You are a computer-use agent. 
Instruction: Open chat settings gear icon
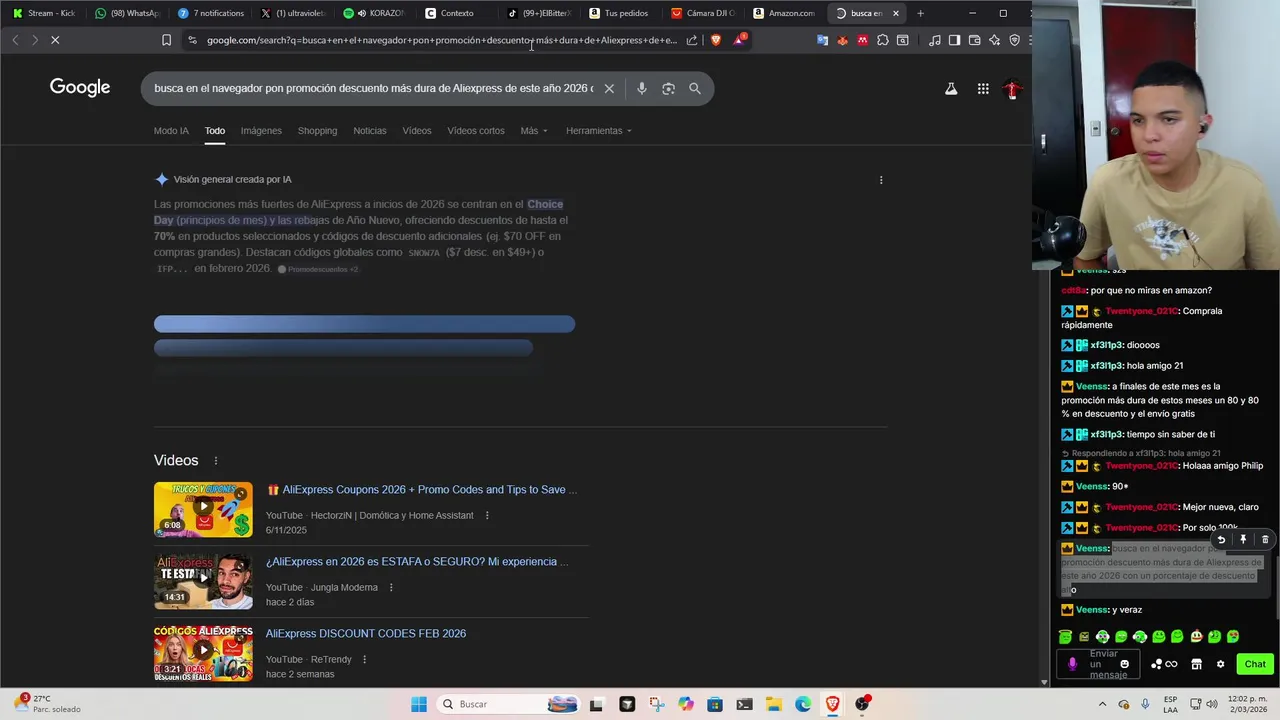pos(1220,664)
